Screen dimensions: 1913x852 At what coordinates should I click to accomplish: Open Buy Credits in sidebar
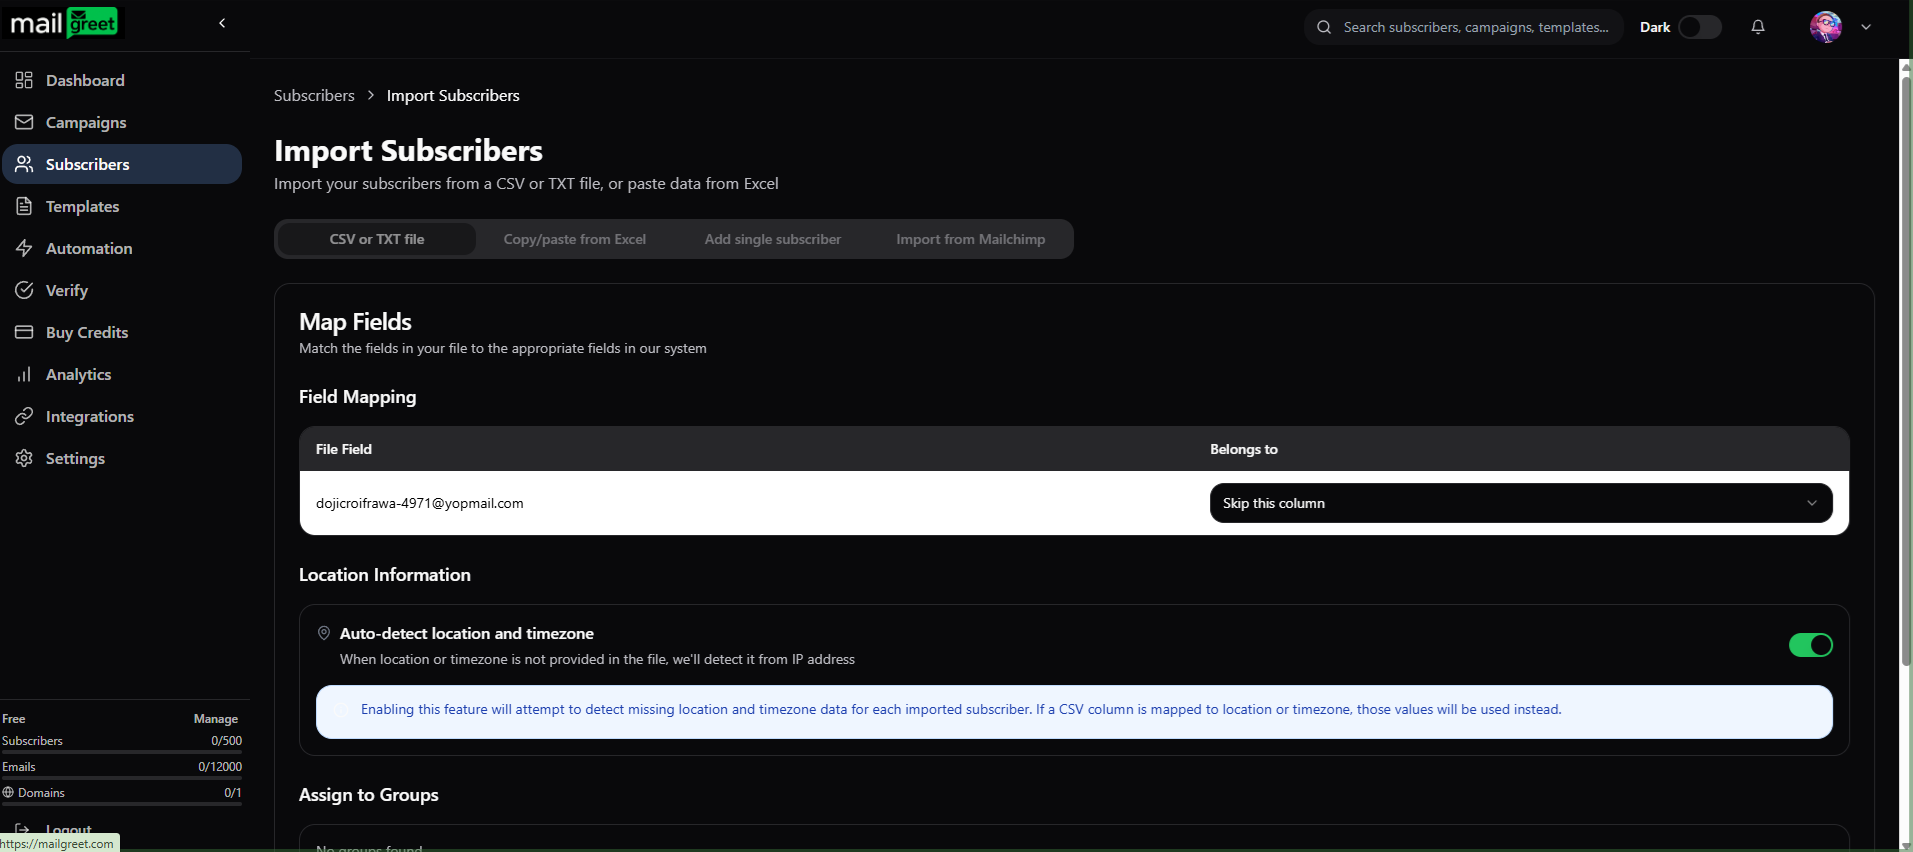coord(122,332)
